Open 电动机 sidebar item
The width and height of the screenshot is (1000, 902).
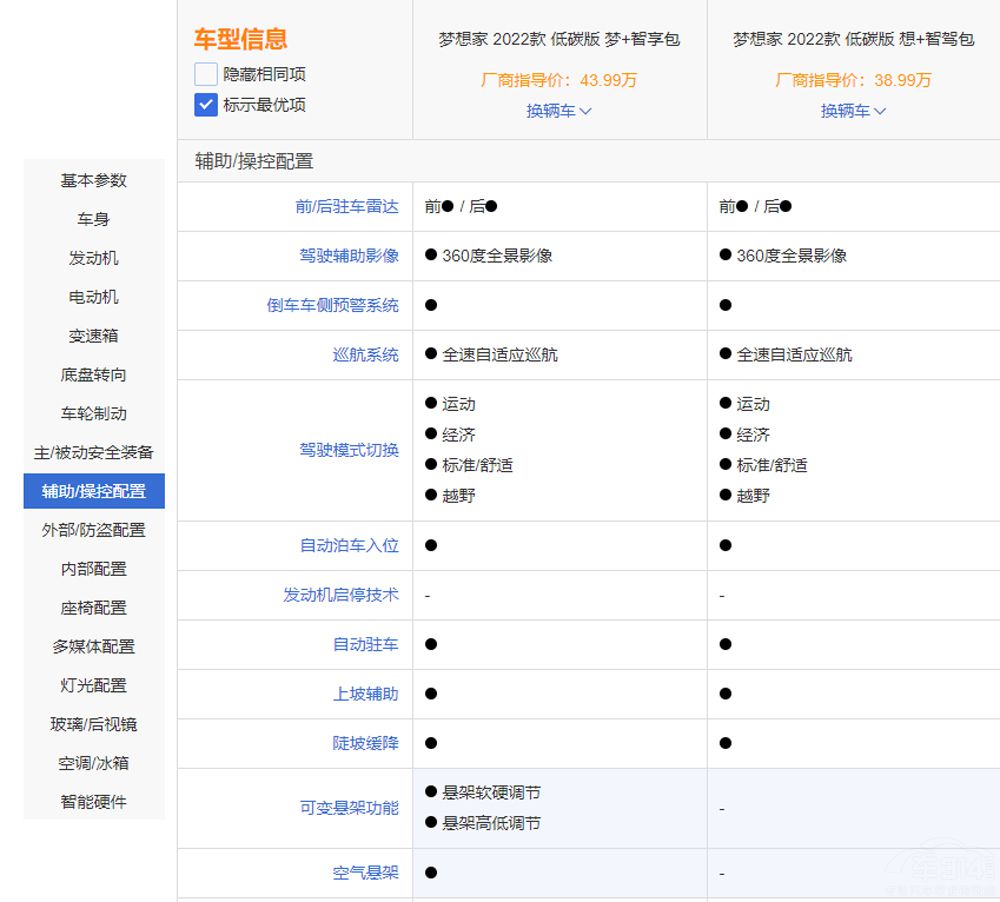pyautogui.click(x=94, y=297)
